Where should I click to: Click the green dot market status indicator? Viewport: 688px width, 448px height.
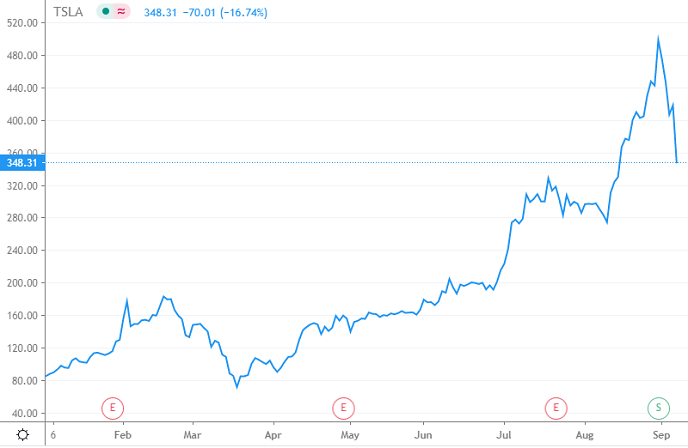[x=105, y=12]
